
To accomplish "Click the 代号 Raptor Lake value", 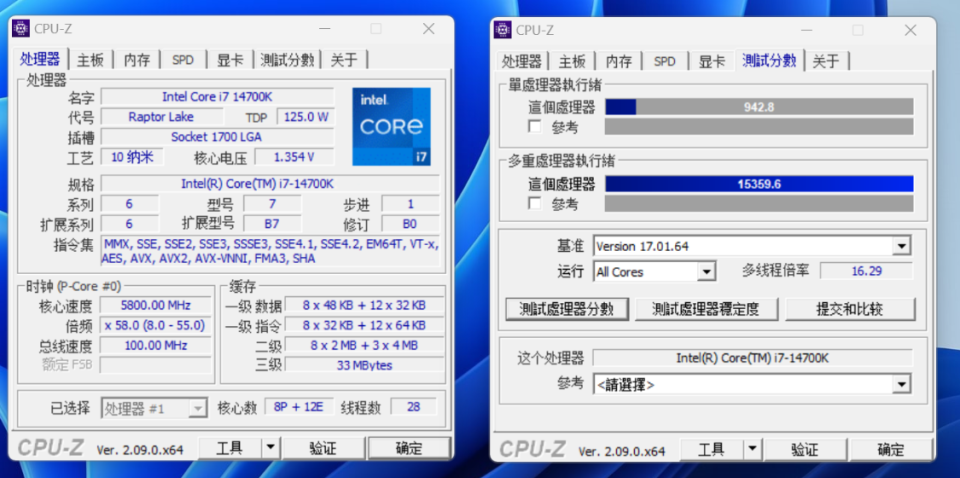I will coord(161,117).
